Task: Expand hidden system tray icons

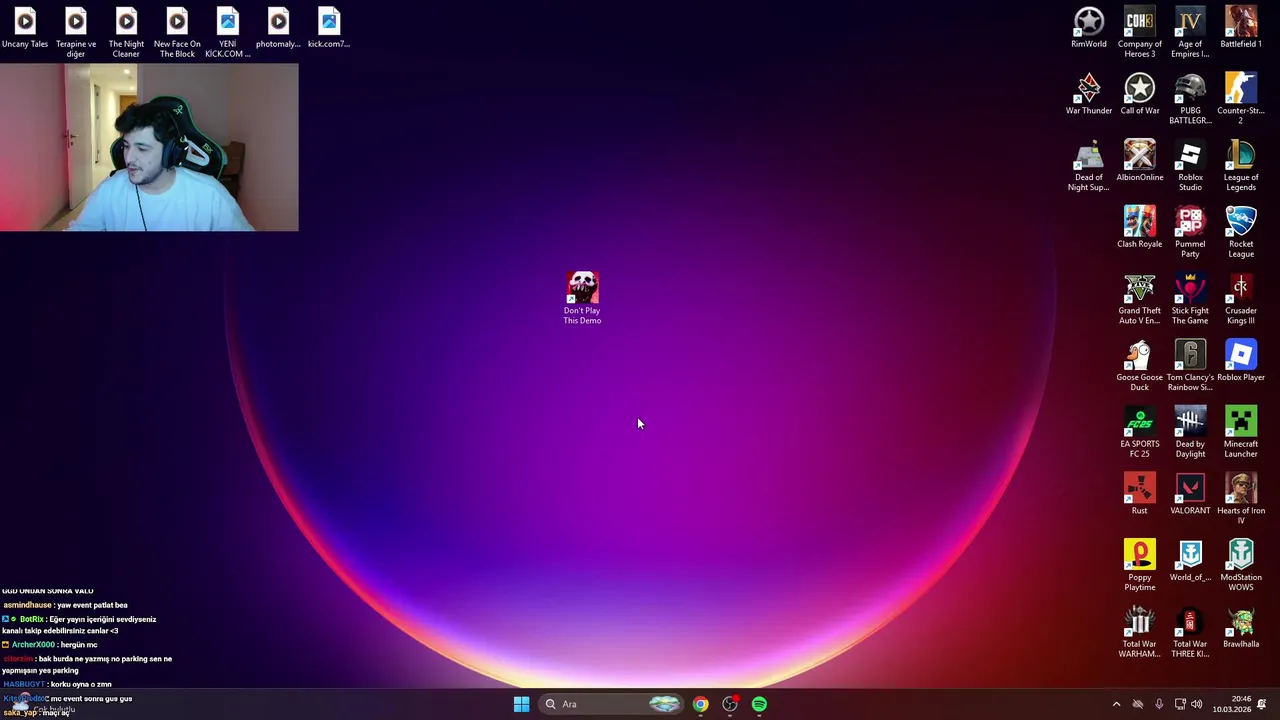Action: 1117,704
